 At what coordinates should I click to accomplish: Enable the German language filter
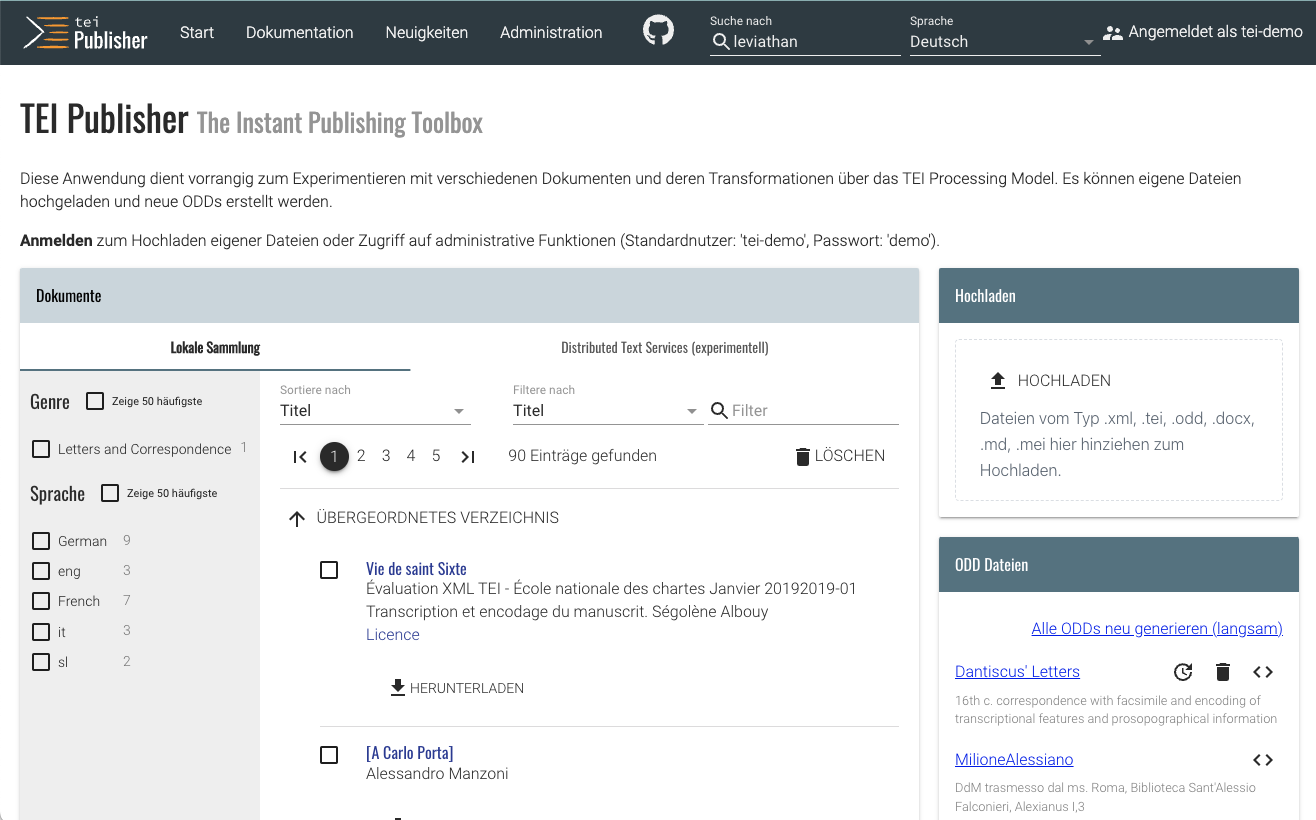tap(41, 541)
